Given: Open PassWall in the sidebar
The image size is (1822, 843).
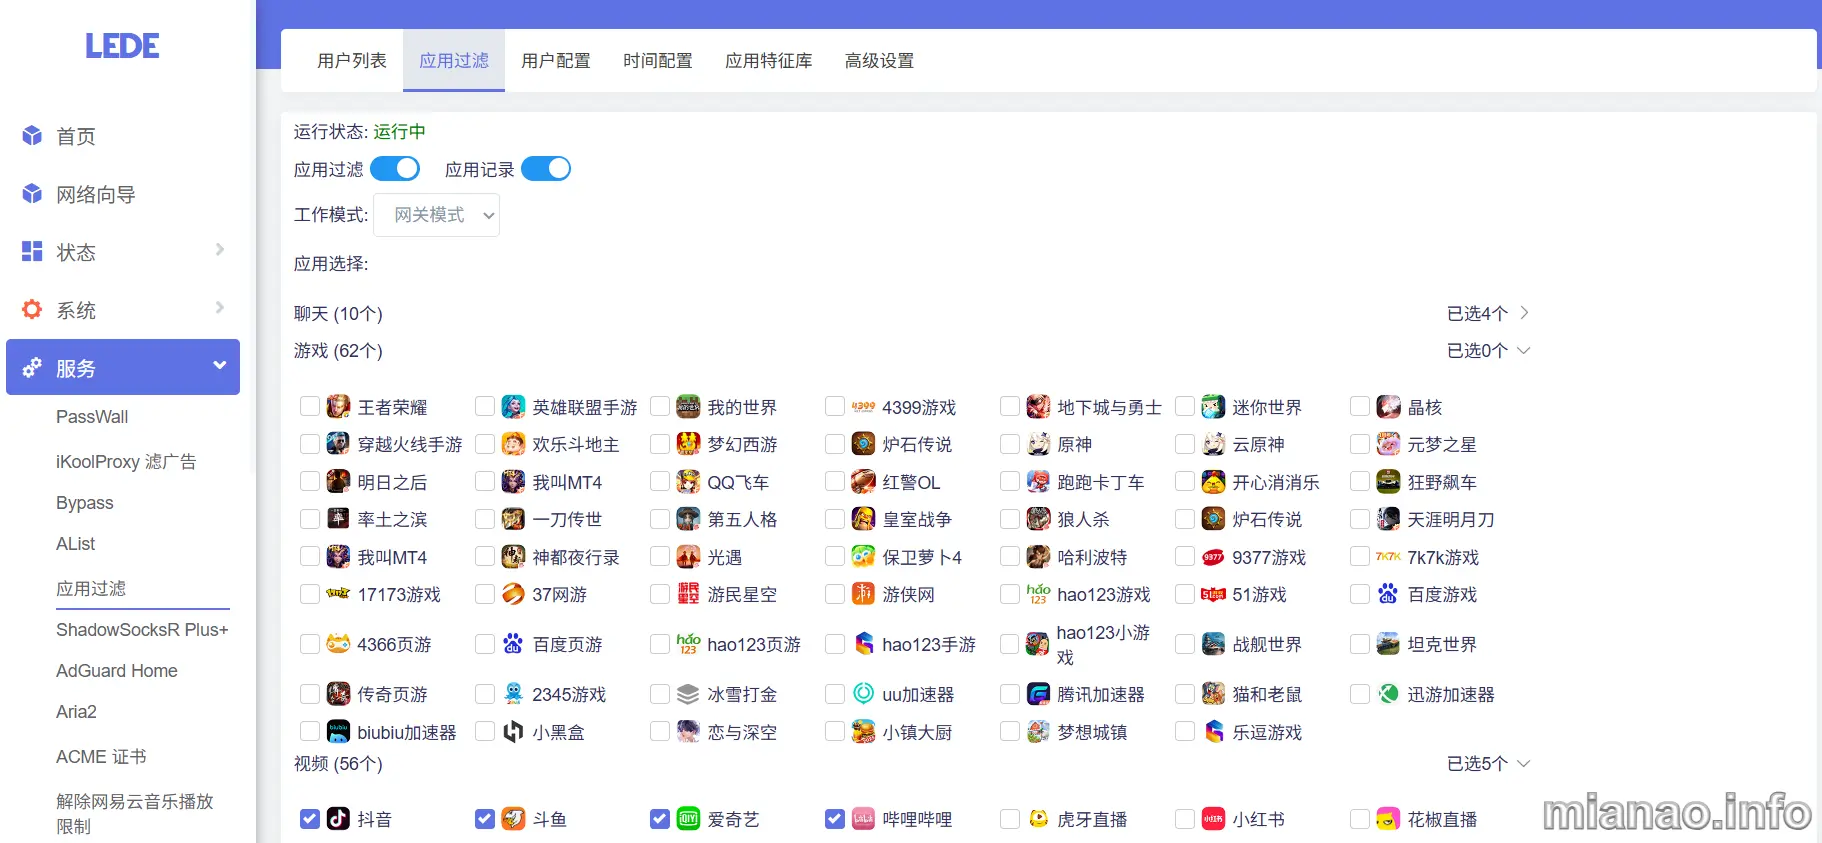Looking at the screenshot, I should click(92, 417).
